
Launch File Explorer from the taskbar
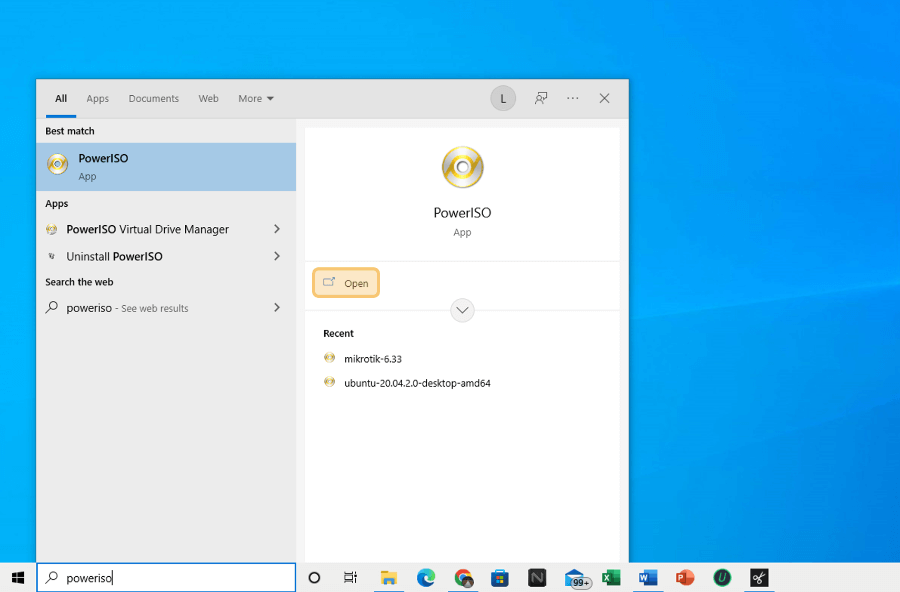pyautogui.click(x=389, y=578)
